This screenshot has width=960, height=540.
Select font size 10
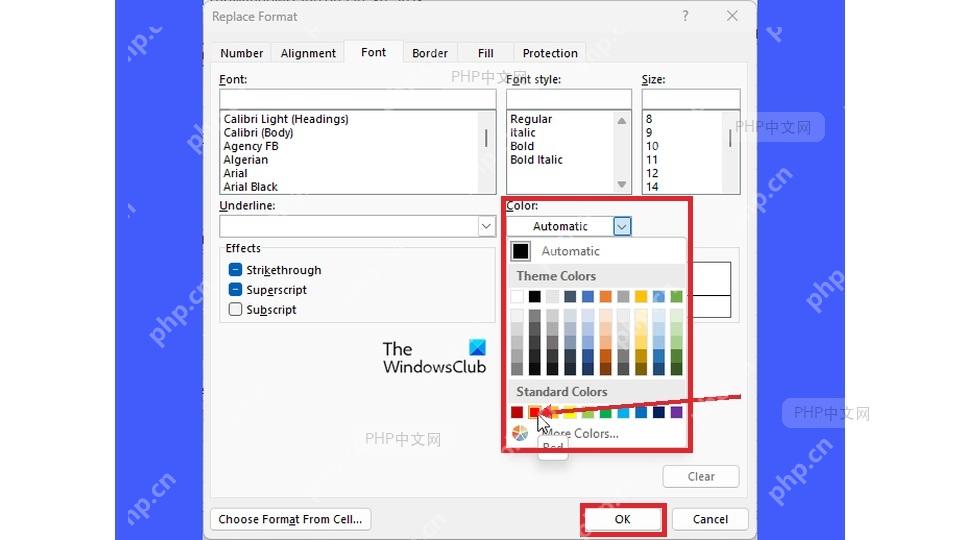(x=652, y=146)
